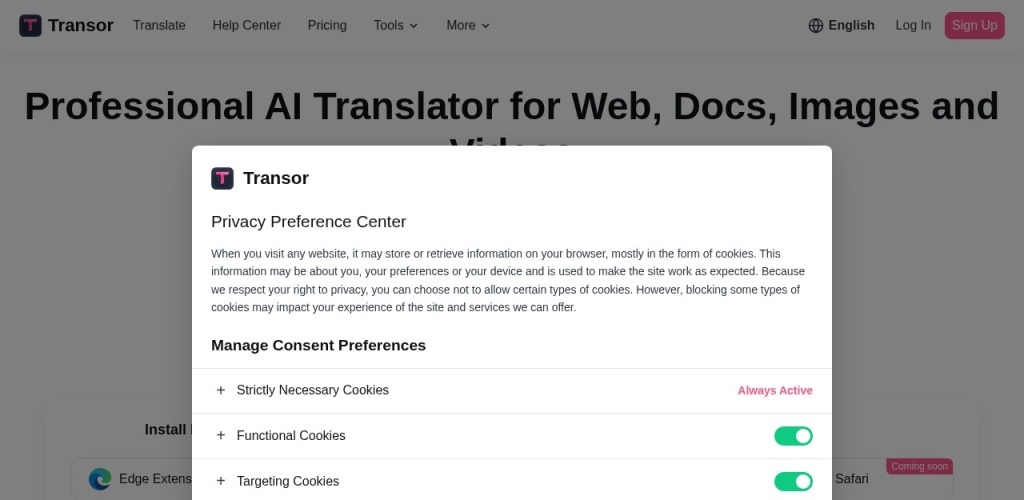Screen dimensions: 1024x500
Task: Click the globe language icon
Action: (x=816, y=25)
